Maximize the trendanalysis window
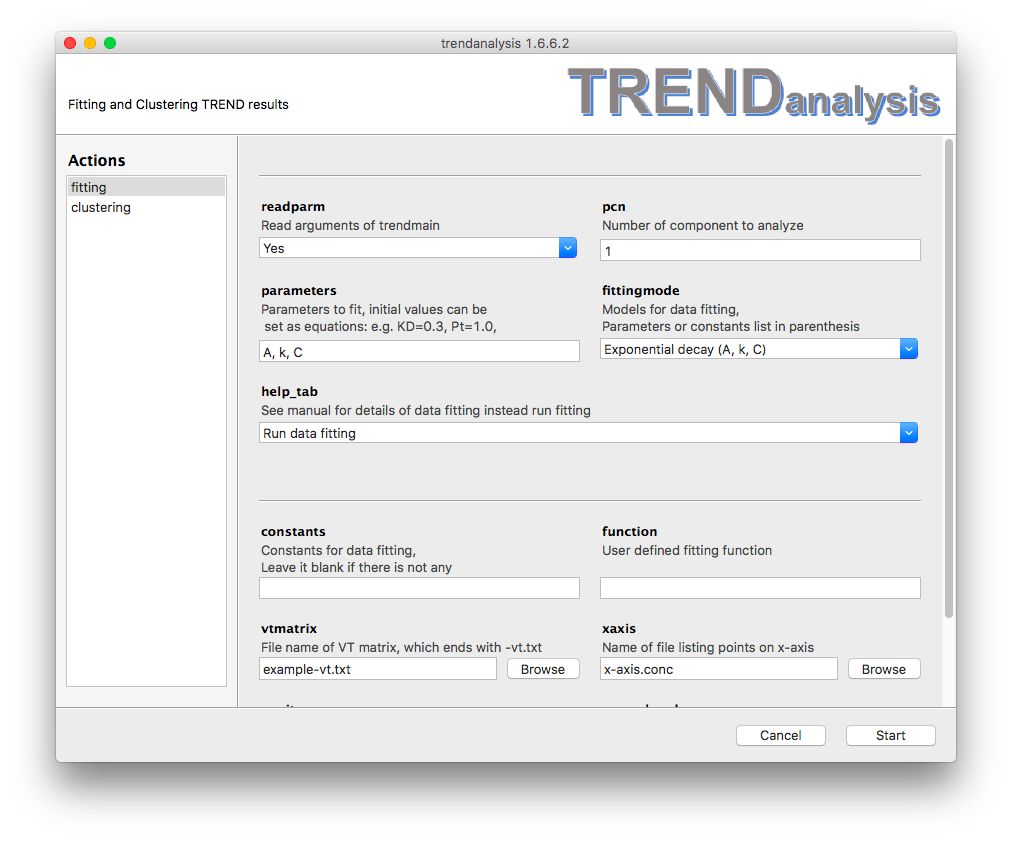Image resolution: width=1012 pixels, height=842 pixels. tap(110, 43)
